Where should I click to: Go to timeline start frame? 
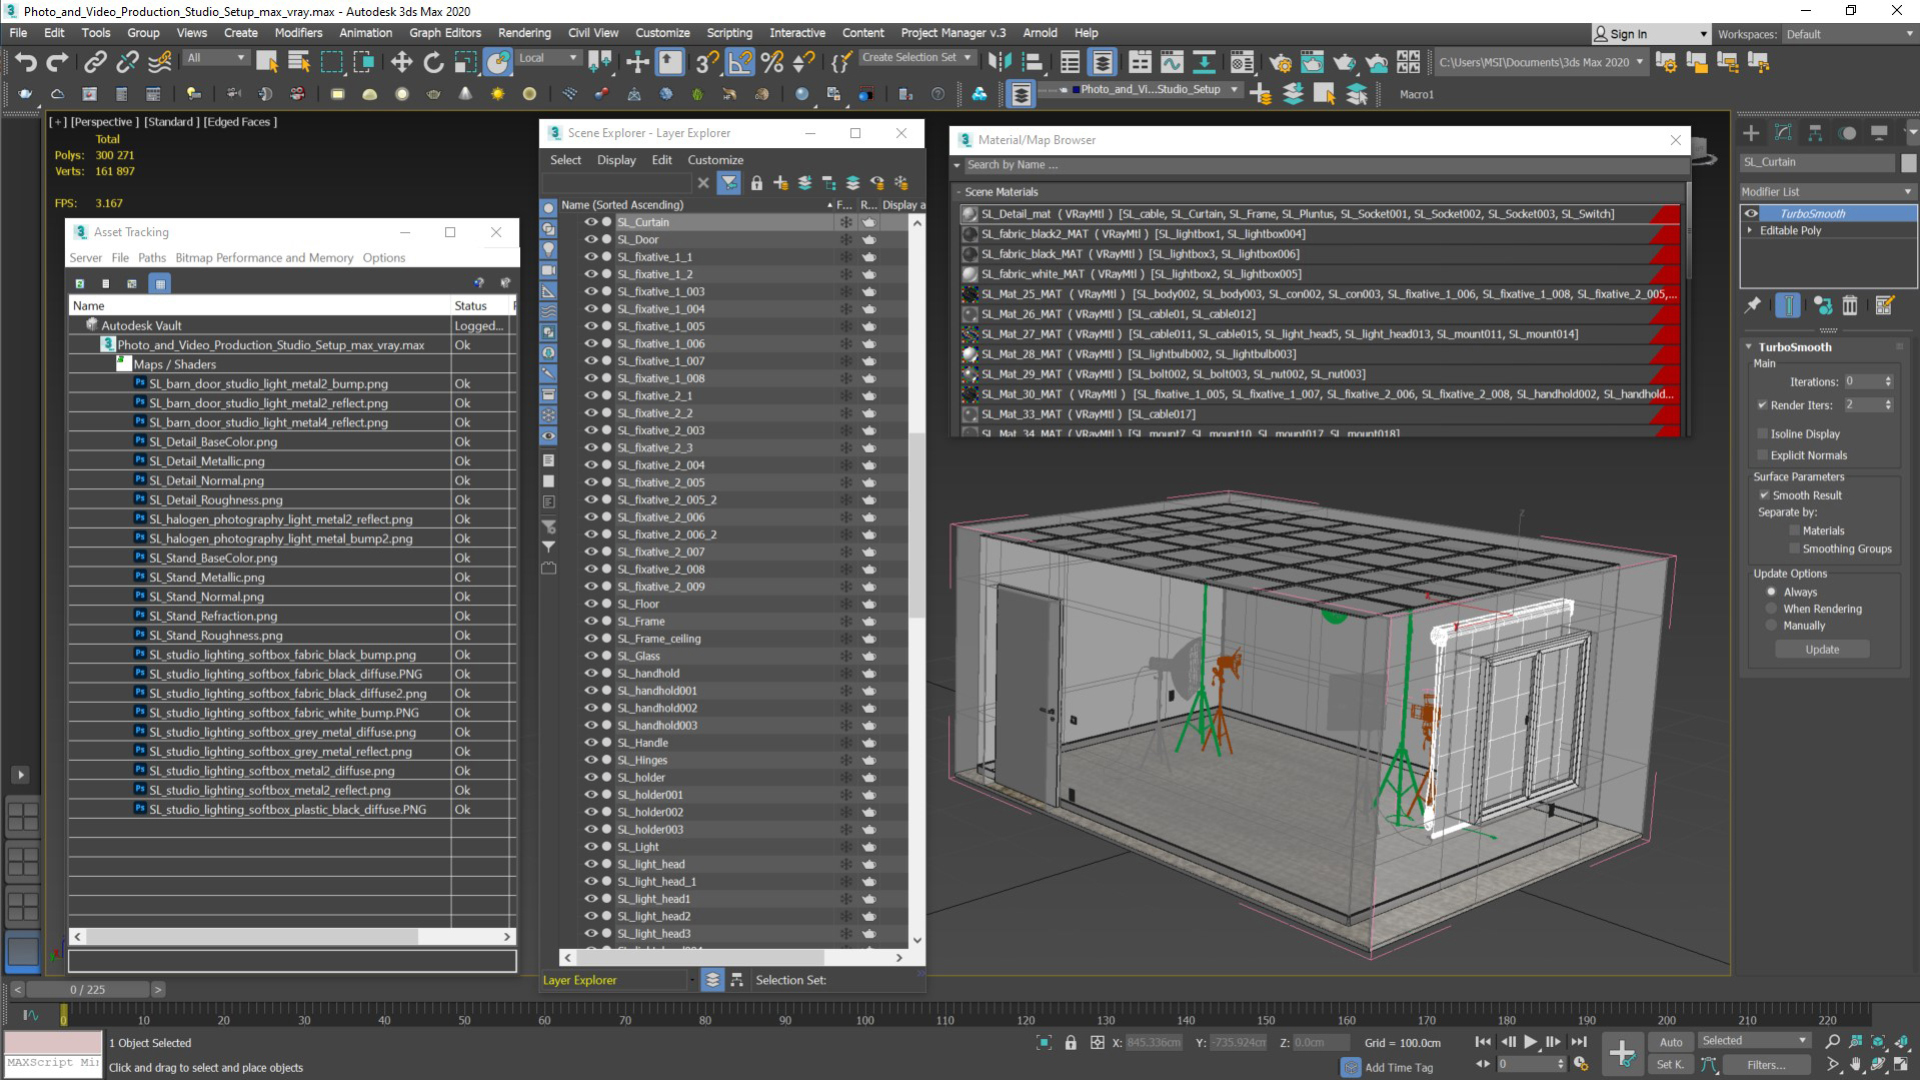click(1483, 1042)
